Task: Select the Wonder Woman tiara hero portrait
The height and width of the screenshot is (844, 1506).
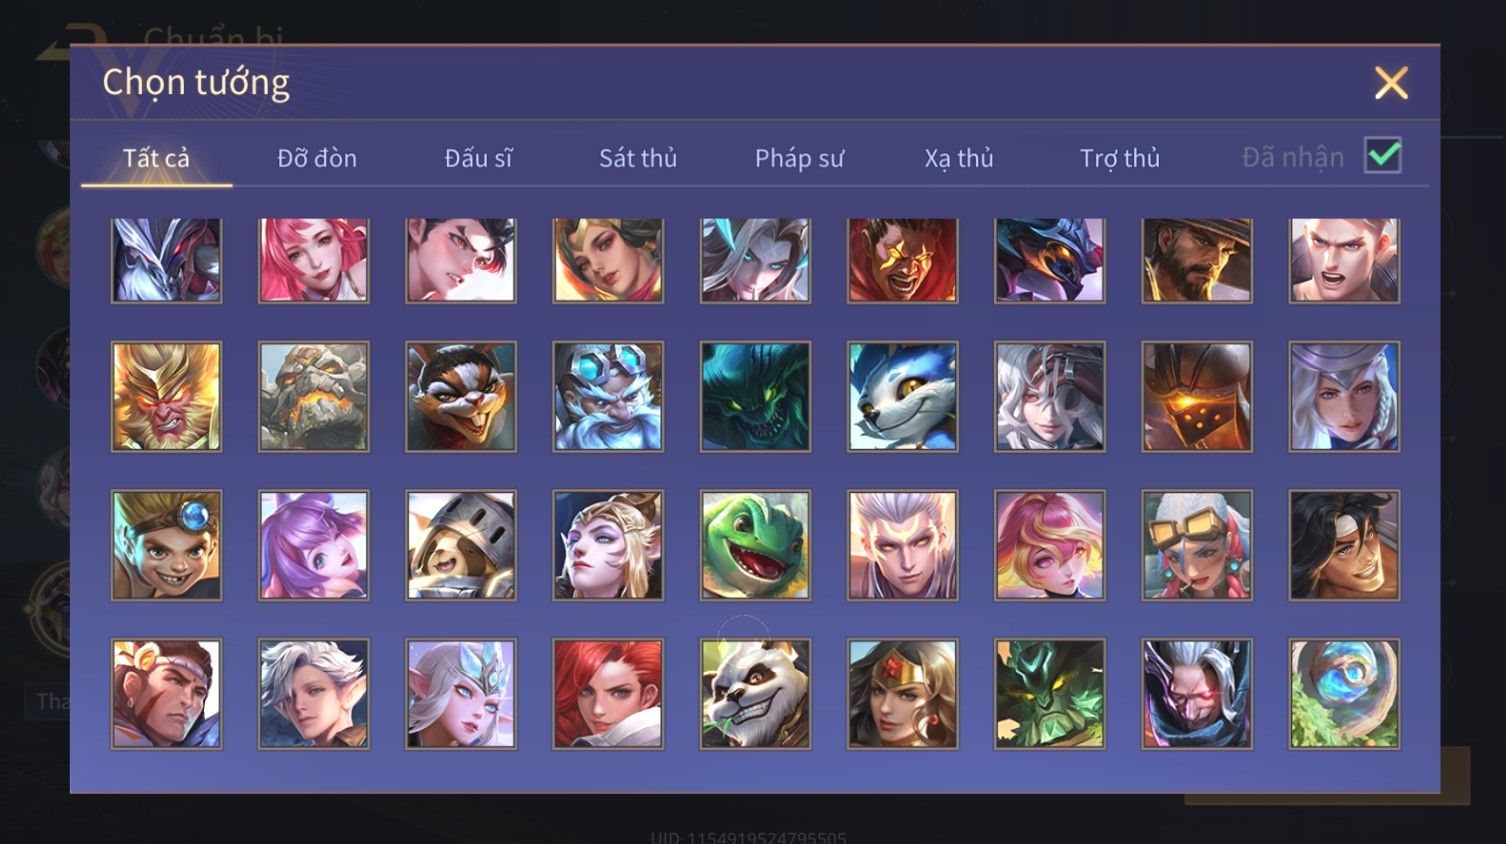Action: click(x=902, y=694)
